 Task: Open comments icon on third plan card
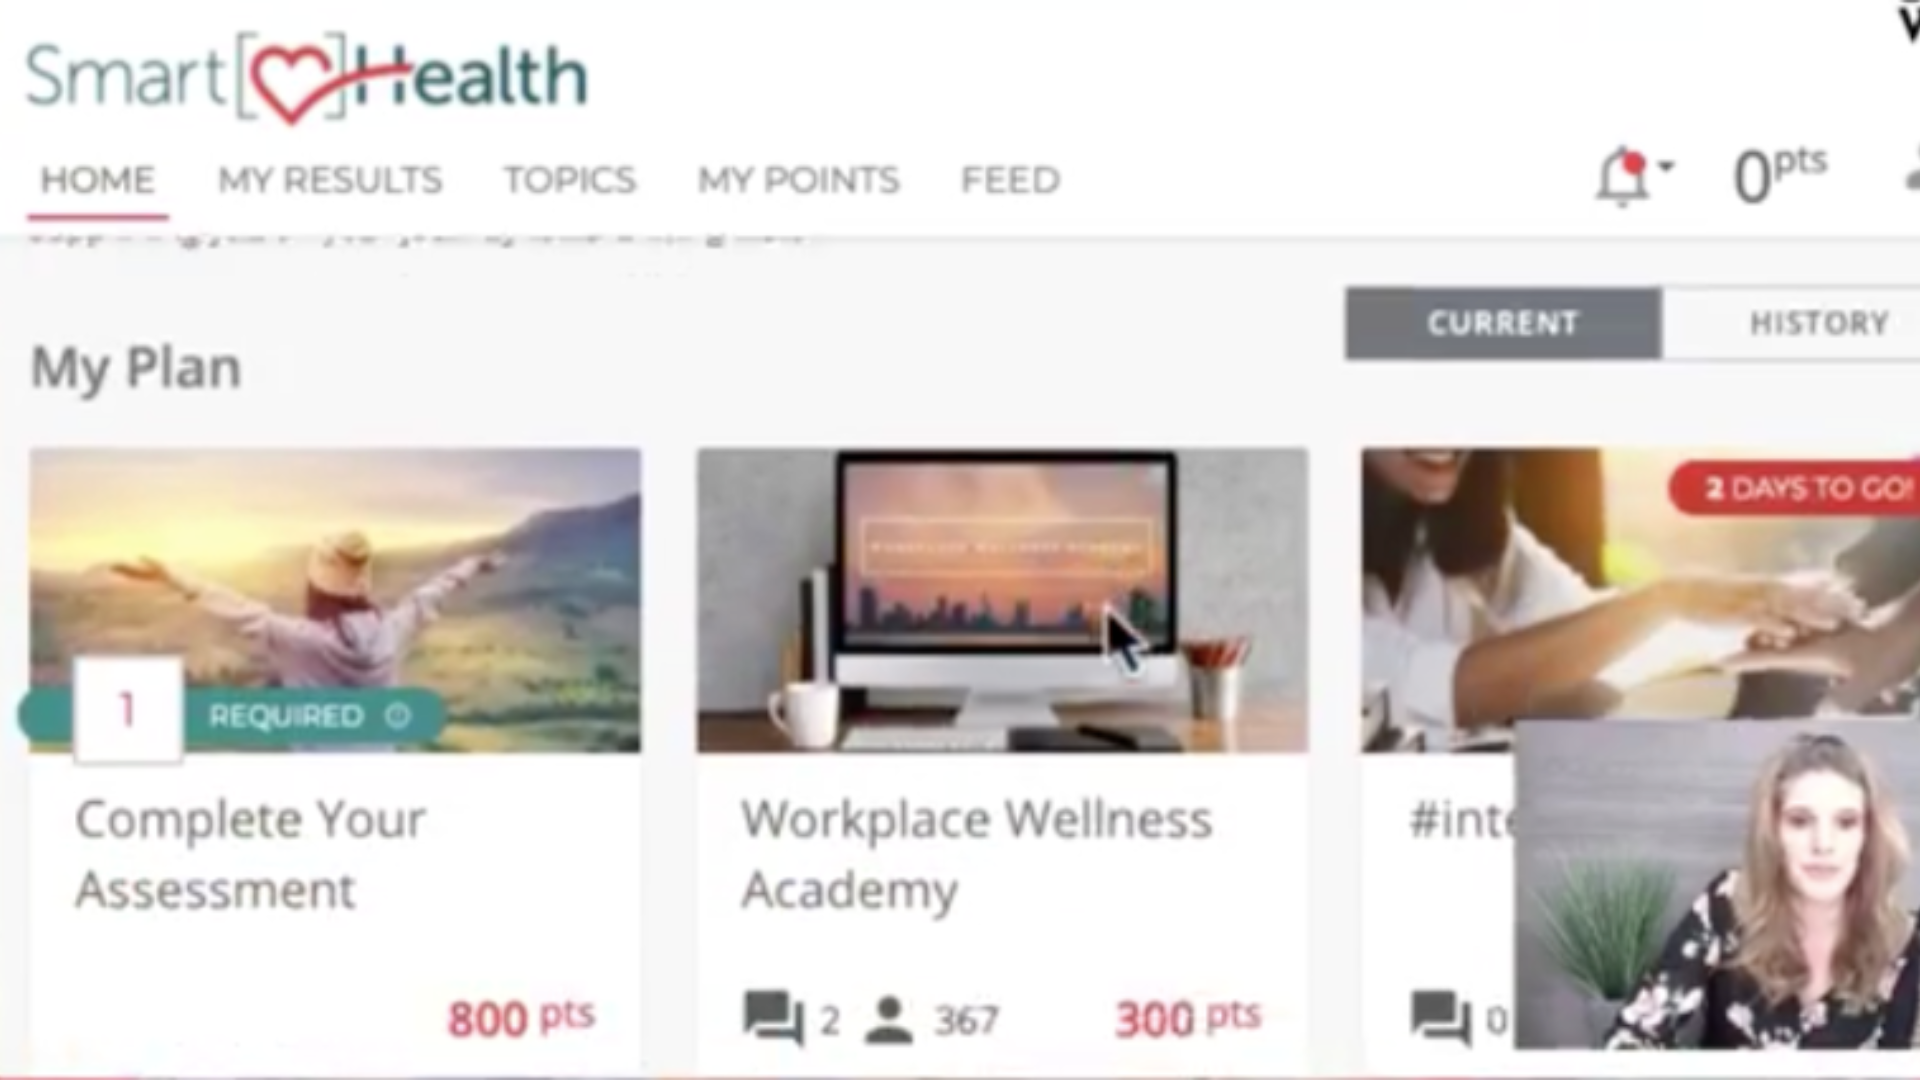tap(1440, 1018)
